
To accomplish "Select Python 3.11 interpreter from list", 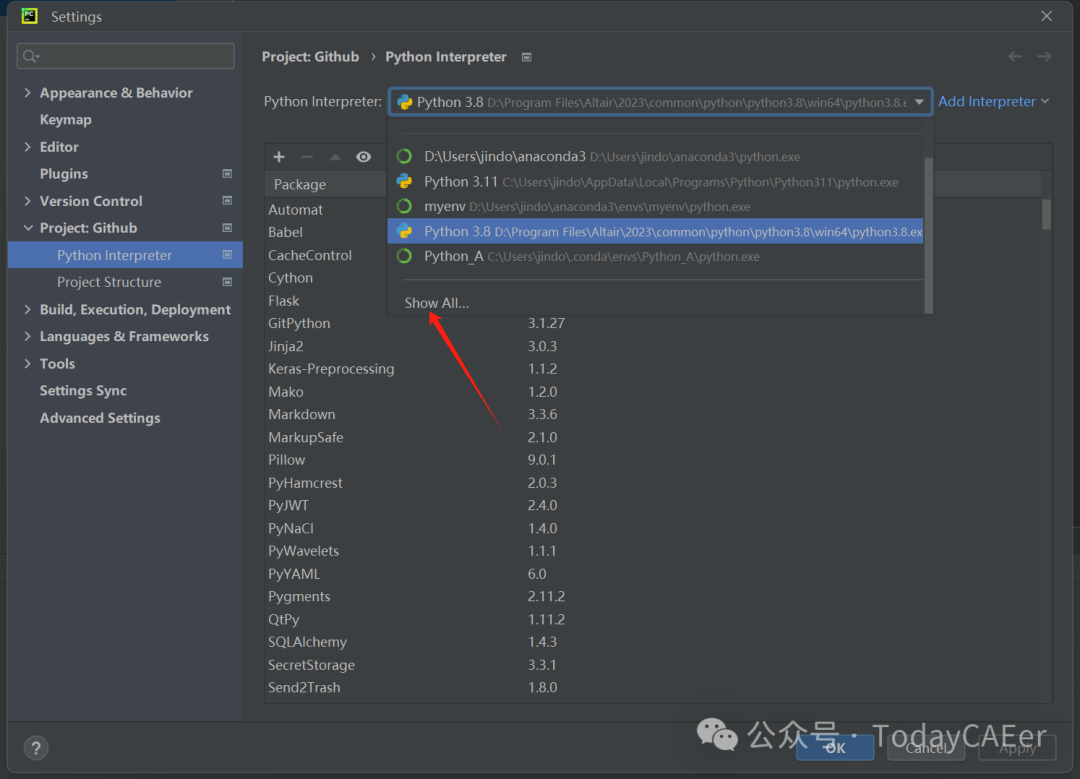I will tap(655, 182).
